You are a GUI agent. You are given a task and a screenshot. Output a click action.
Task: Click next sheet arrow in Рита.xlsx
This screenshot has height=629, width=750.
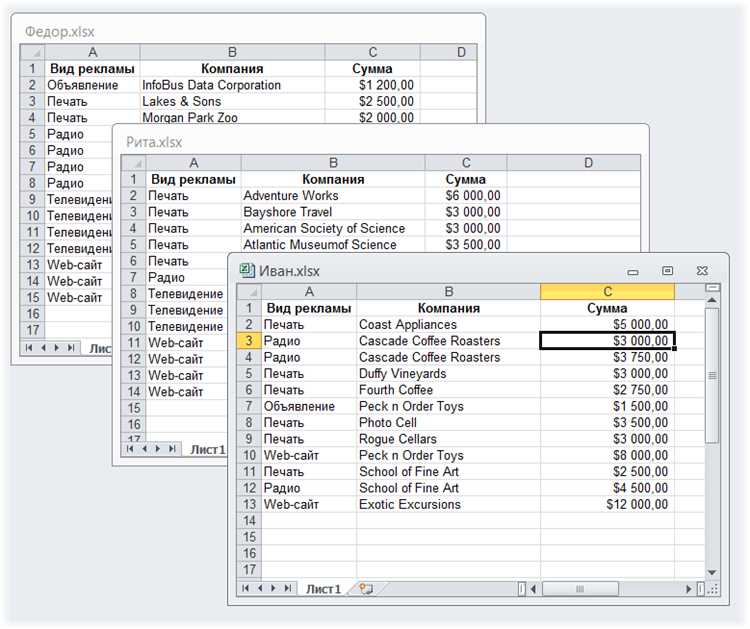pyautogui.click(x=158, y=449)
